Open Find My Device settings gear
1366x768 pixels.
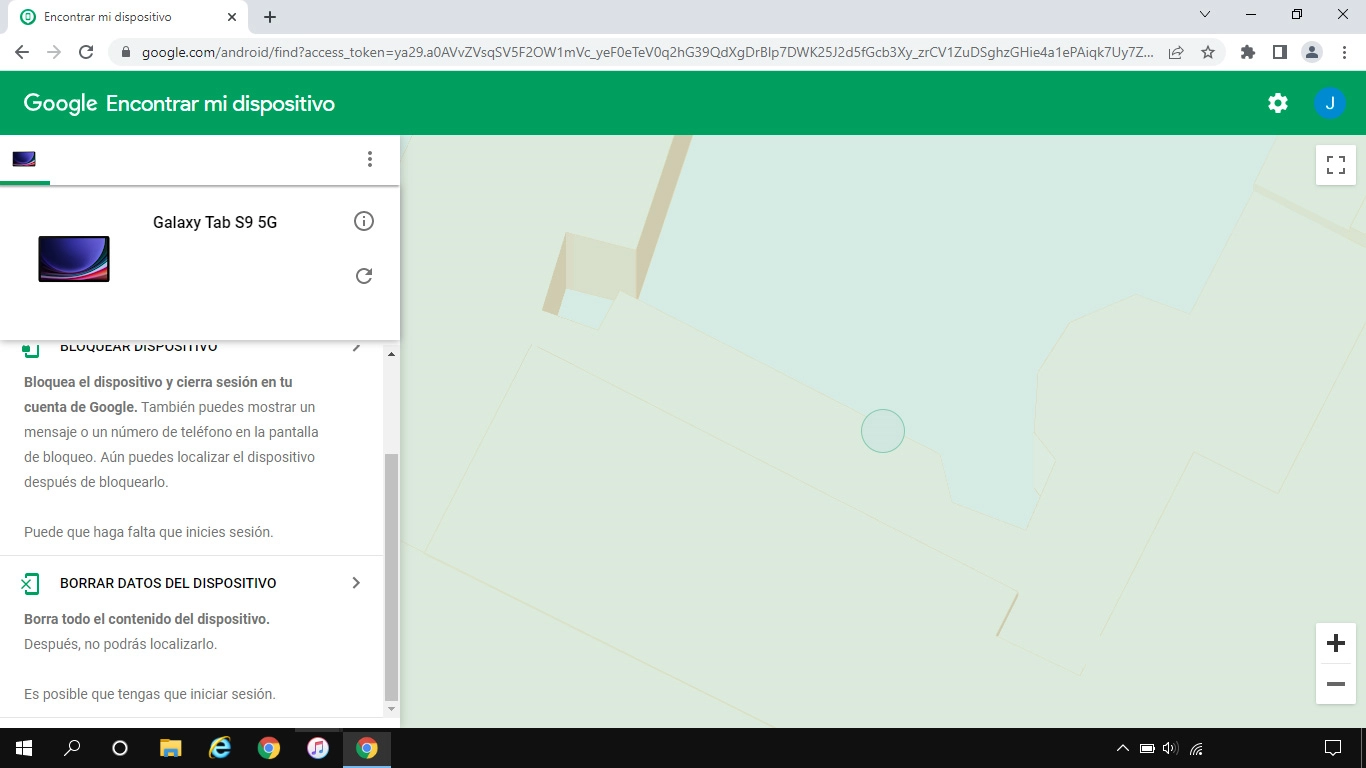coord(1277,102)
